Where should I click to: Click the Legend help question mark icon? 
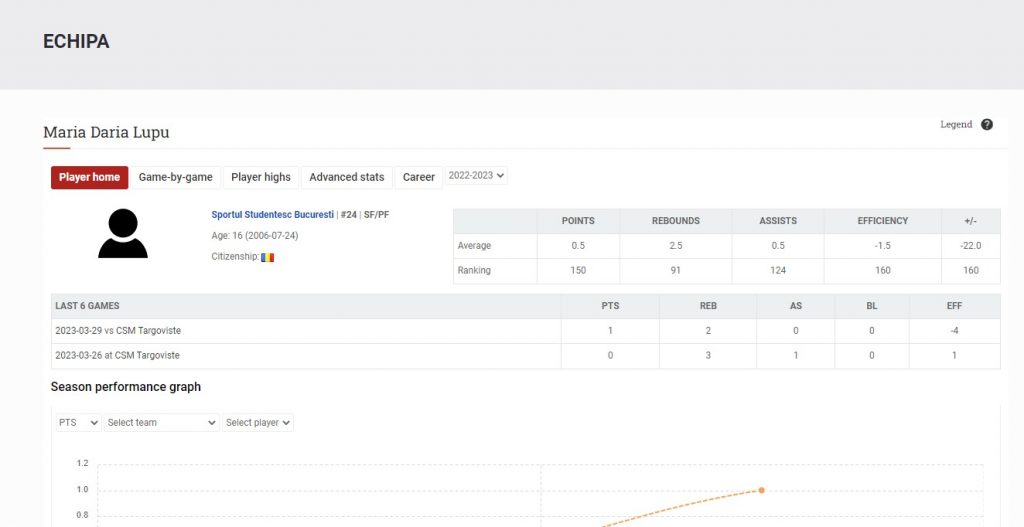pos(987,125)
